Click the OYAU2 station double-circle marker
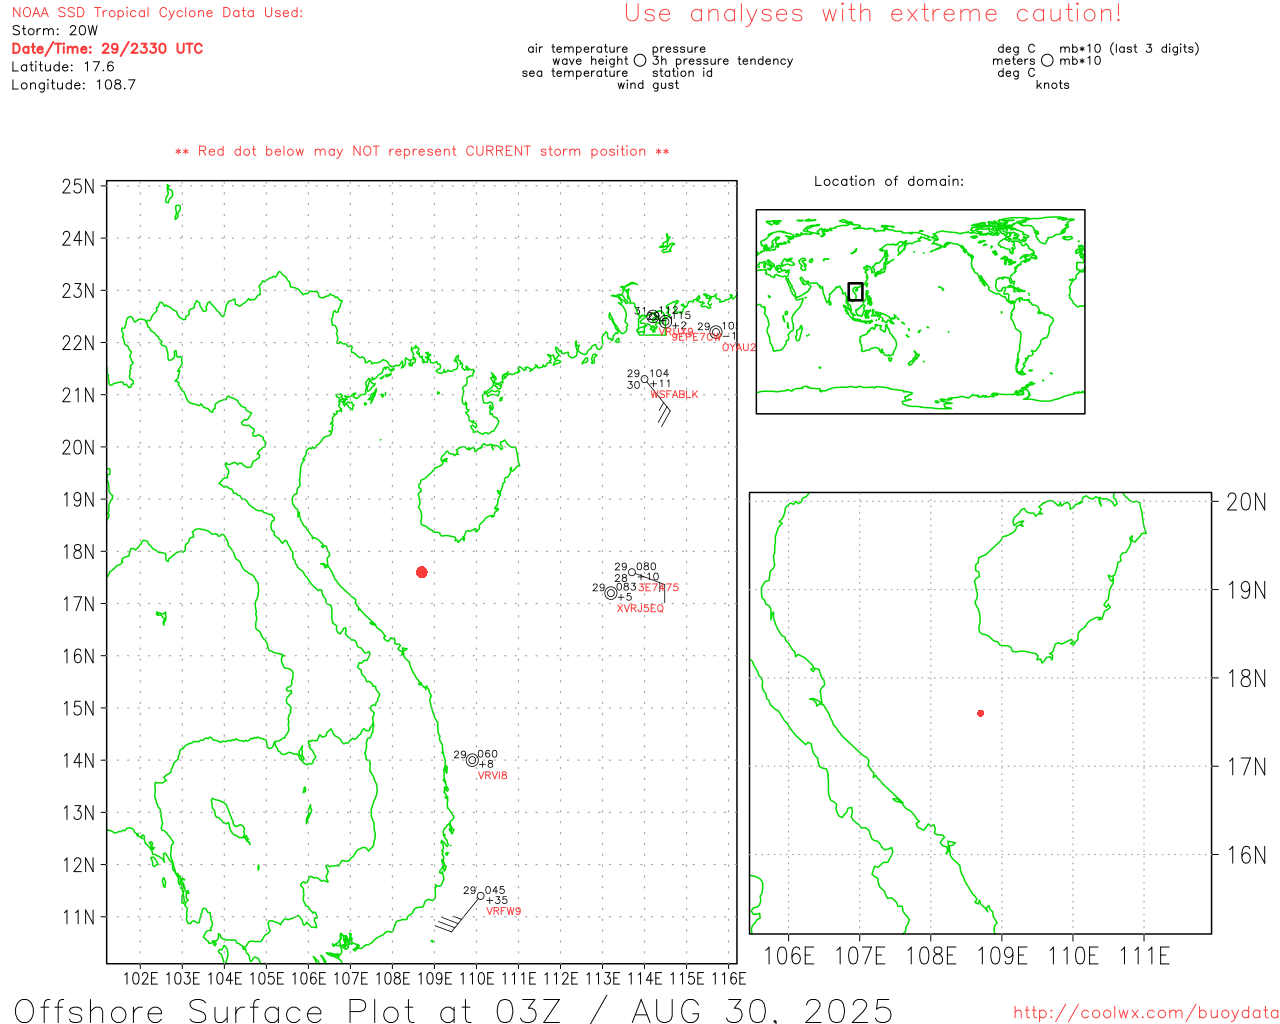The image size is (1280, 1024). click(716, 332)
